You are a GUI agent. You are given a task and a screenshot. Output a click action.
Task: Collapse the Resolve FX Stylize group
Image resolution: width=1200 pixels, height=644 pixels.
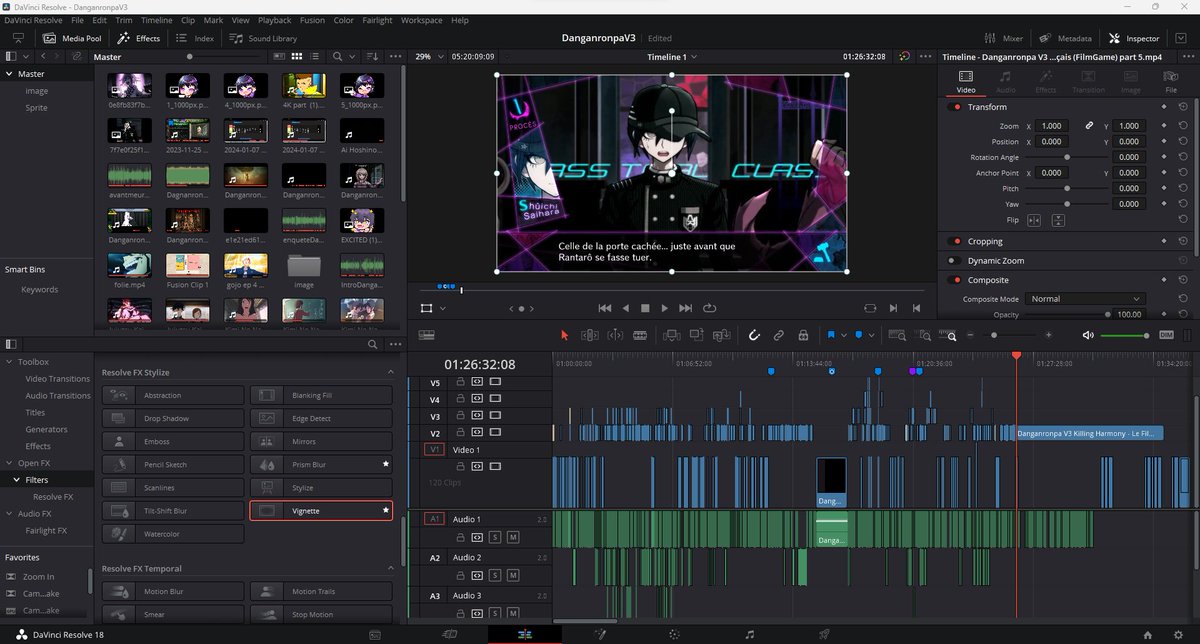pyautogui.click(x=390, y=372)
